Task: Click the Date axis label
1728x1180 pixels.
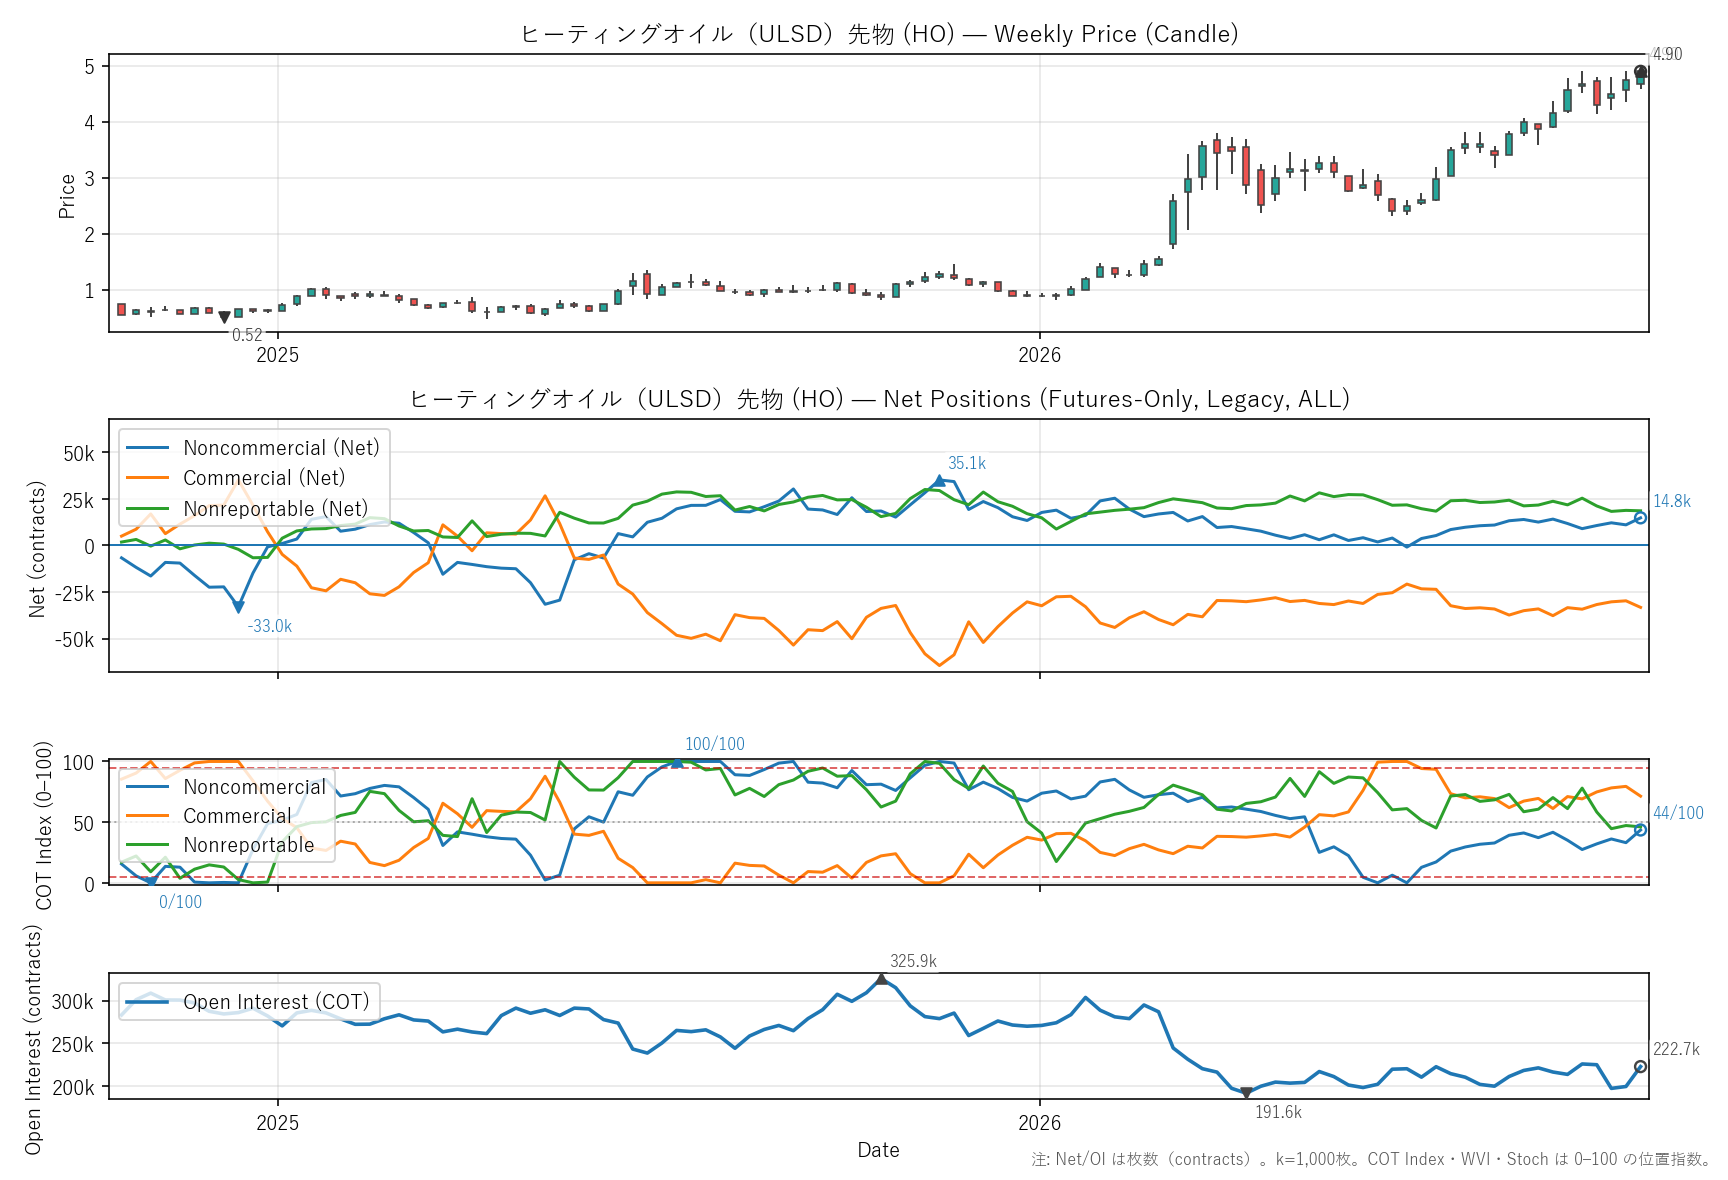Action: pyautogui.click(x=878, y=1150)
